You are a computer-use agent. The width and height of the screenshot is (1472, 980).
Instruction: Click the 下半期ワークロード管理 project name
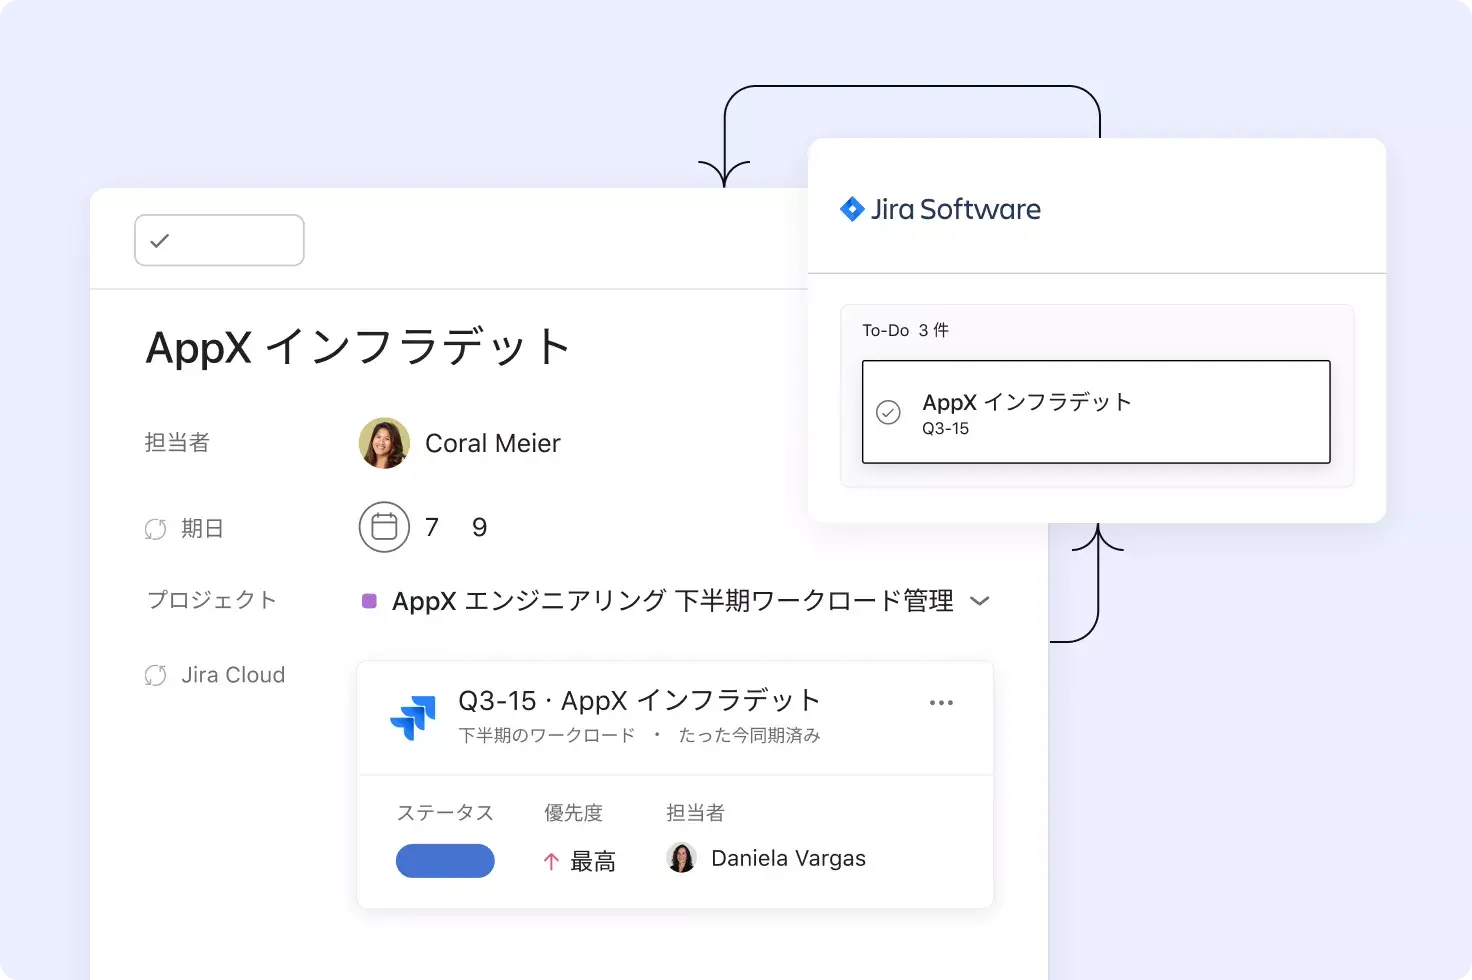[x=815, y=600]
